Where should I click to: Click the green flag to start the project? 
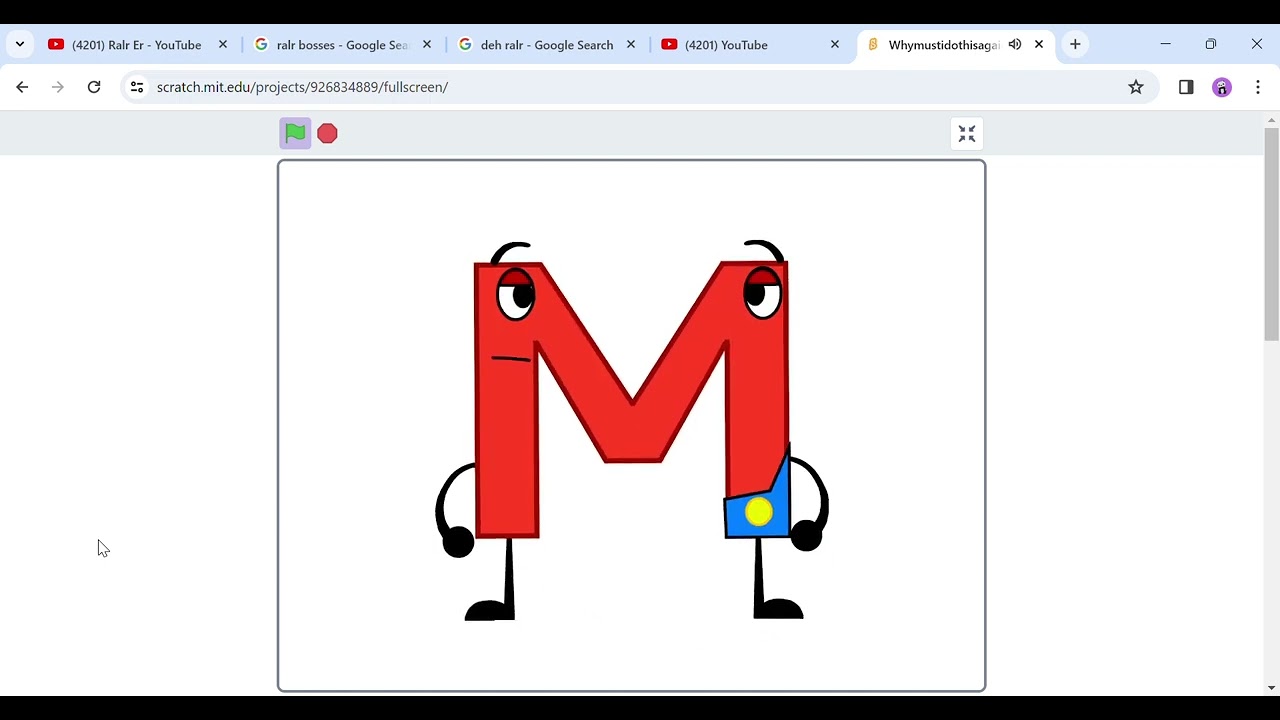click(x=295, y=133)
